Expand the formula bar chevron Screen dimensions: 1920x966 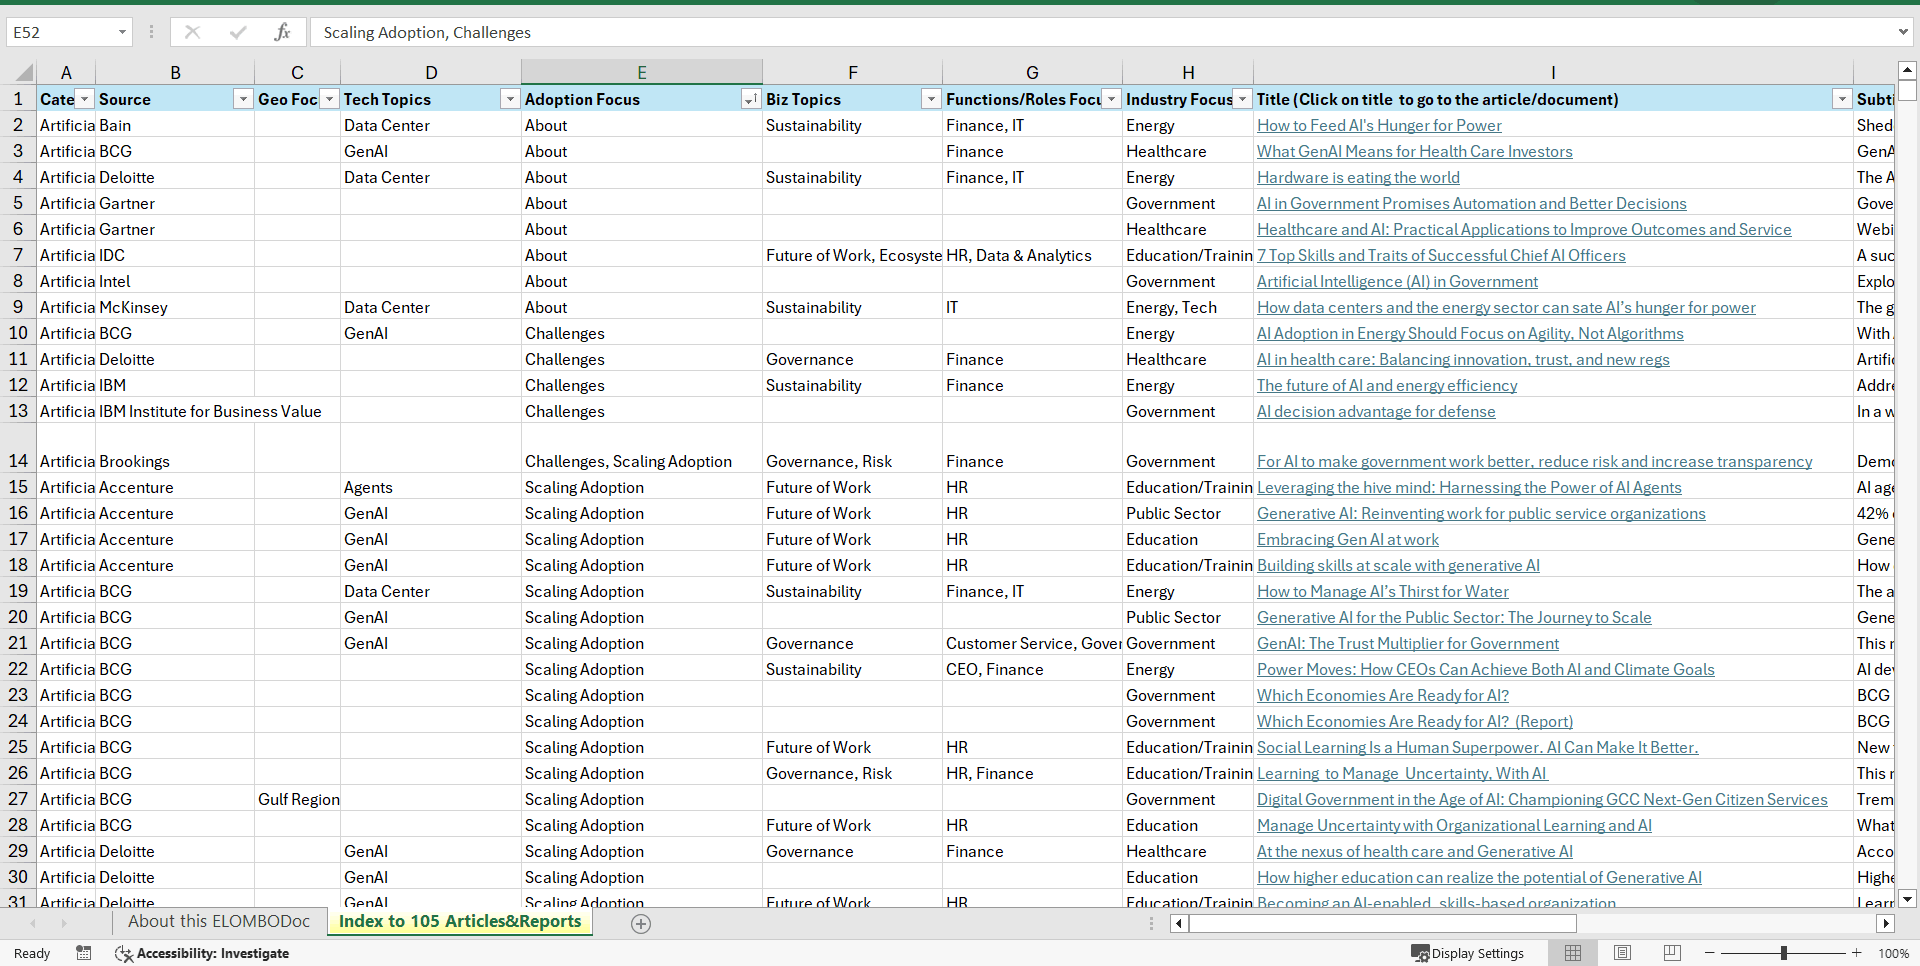(x=1902, y=32)
